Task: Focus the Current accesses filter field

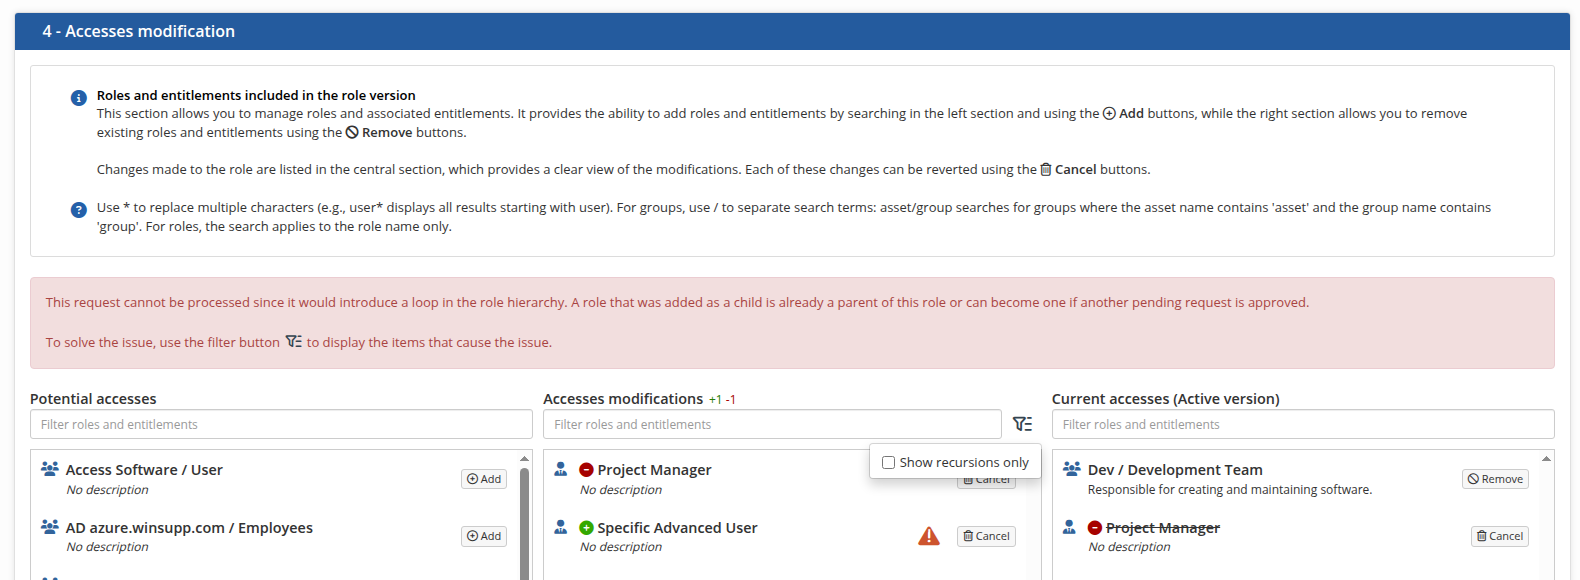Action: pos(1303,424)
